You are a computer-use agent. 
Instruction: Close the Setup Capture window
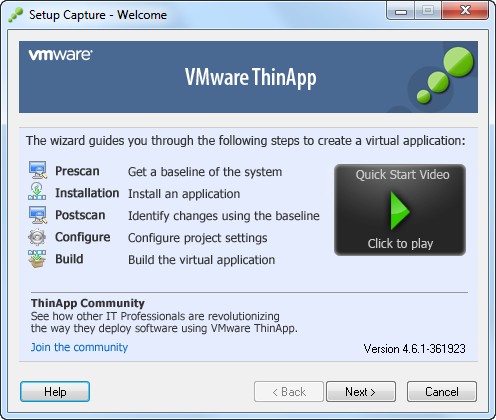[465, 11]
